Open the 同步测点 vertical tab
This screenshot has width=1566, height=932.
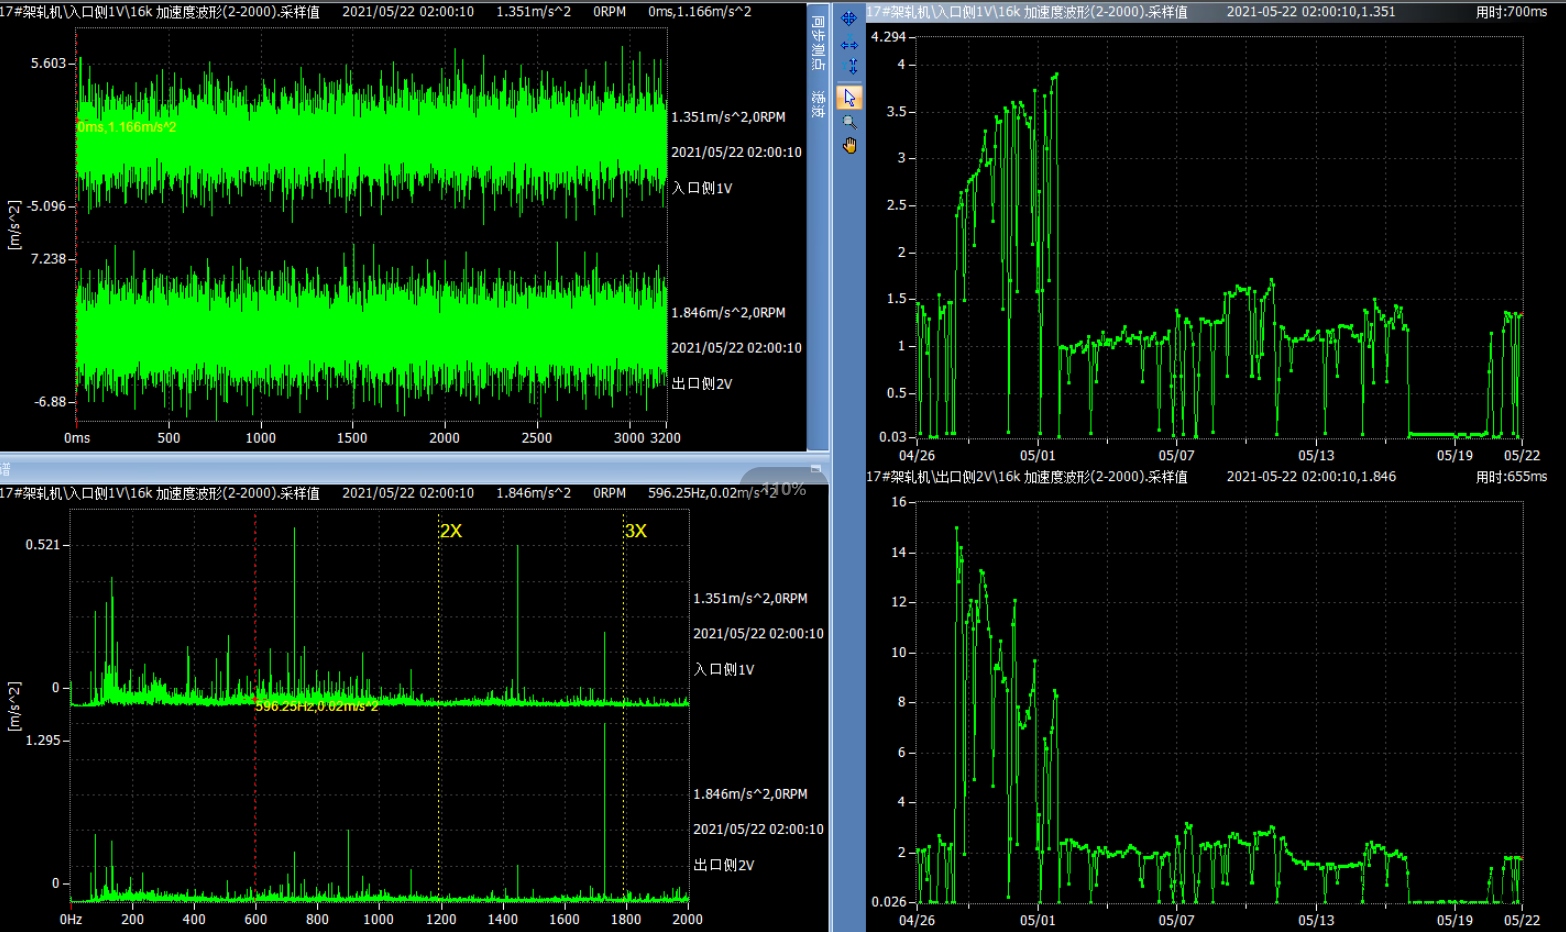[x=817, y=42]
